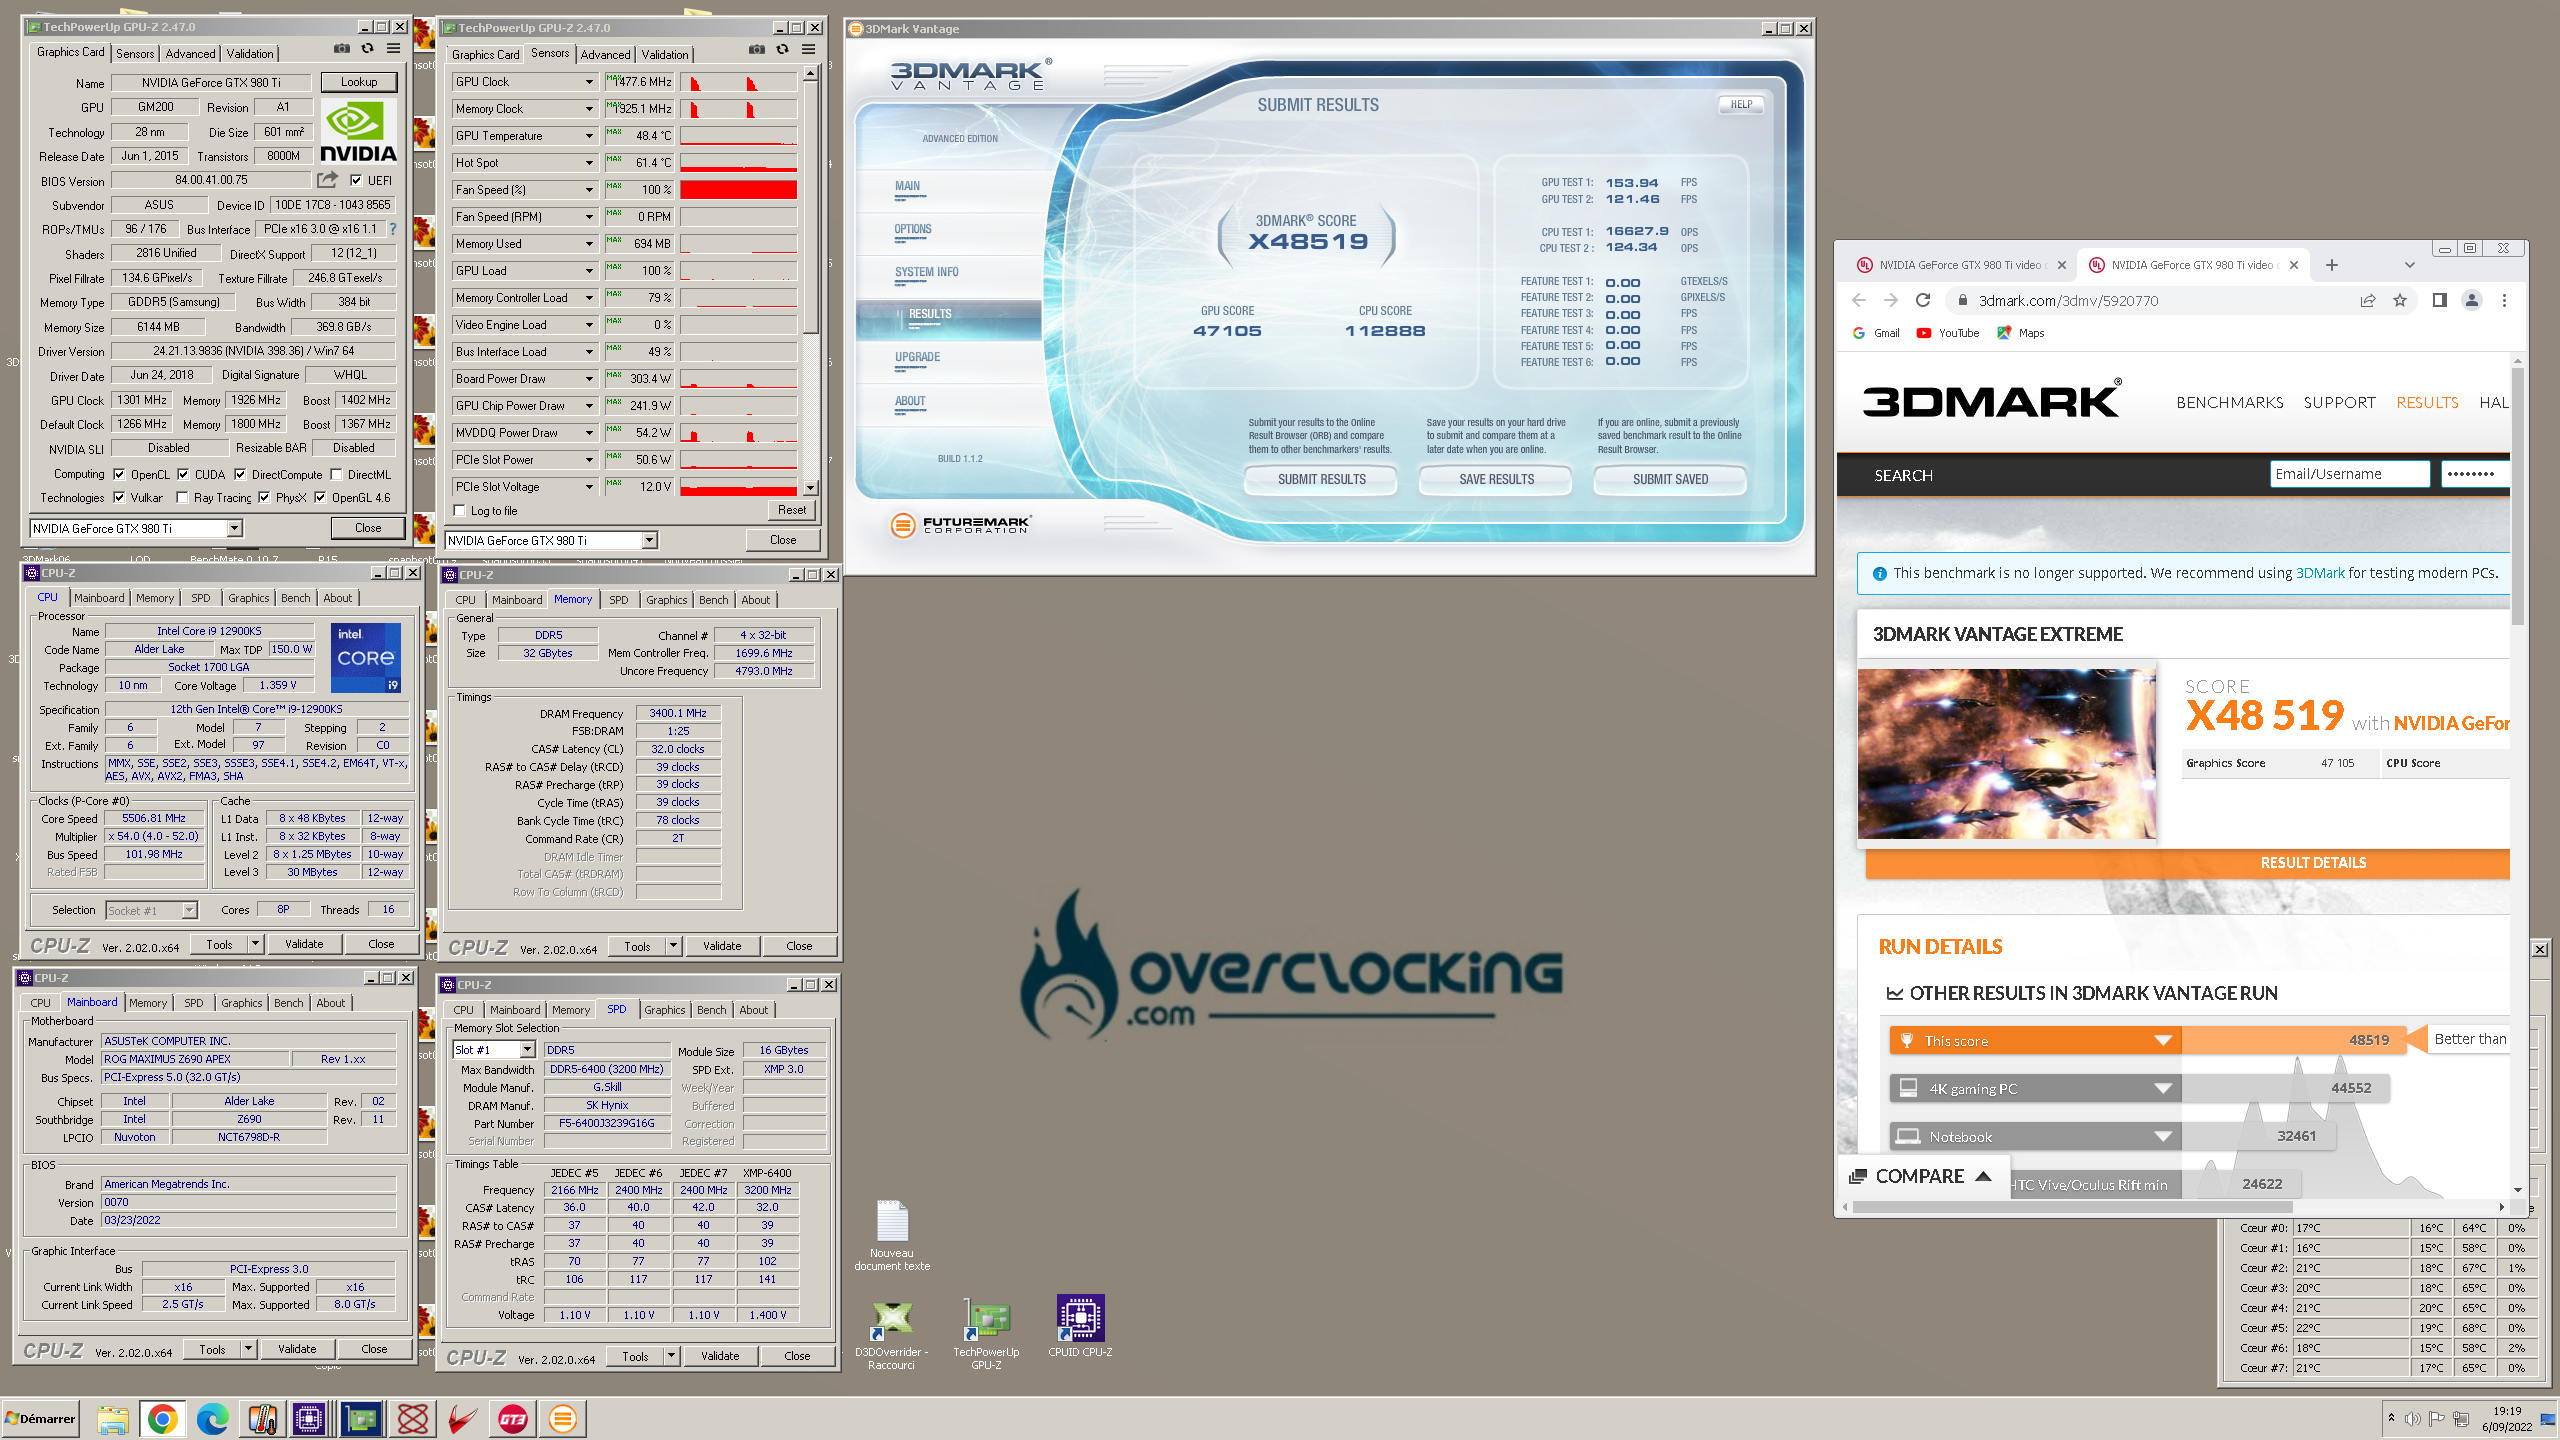Reload the 3dmark.com page
Viewport: 2560px width, 1440px height.
[x=1922, y=300]
